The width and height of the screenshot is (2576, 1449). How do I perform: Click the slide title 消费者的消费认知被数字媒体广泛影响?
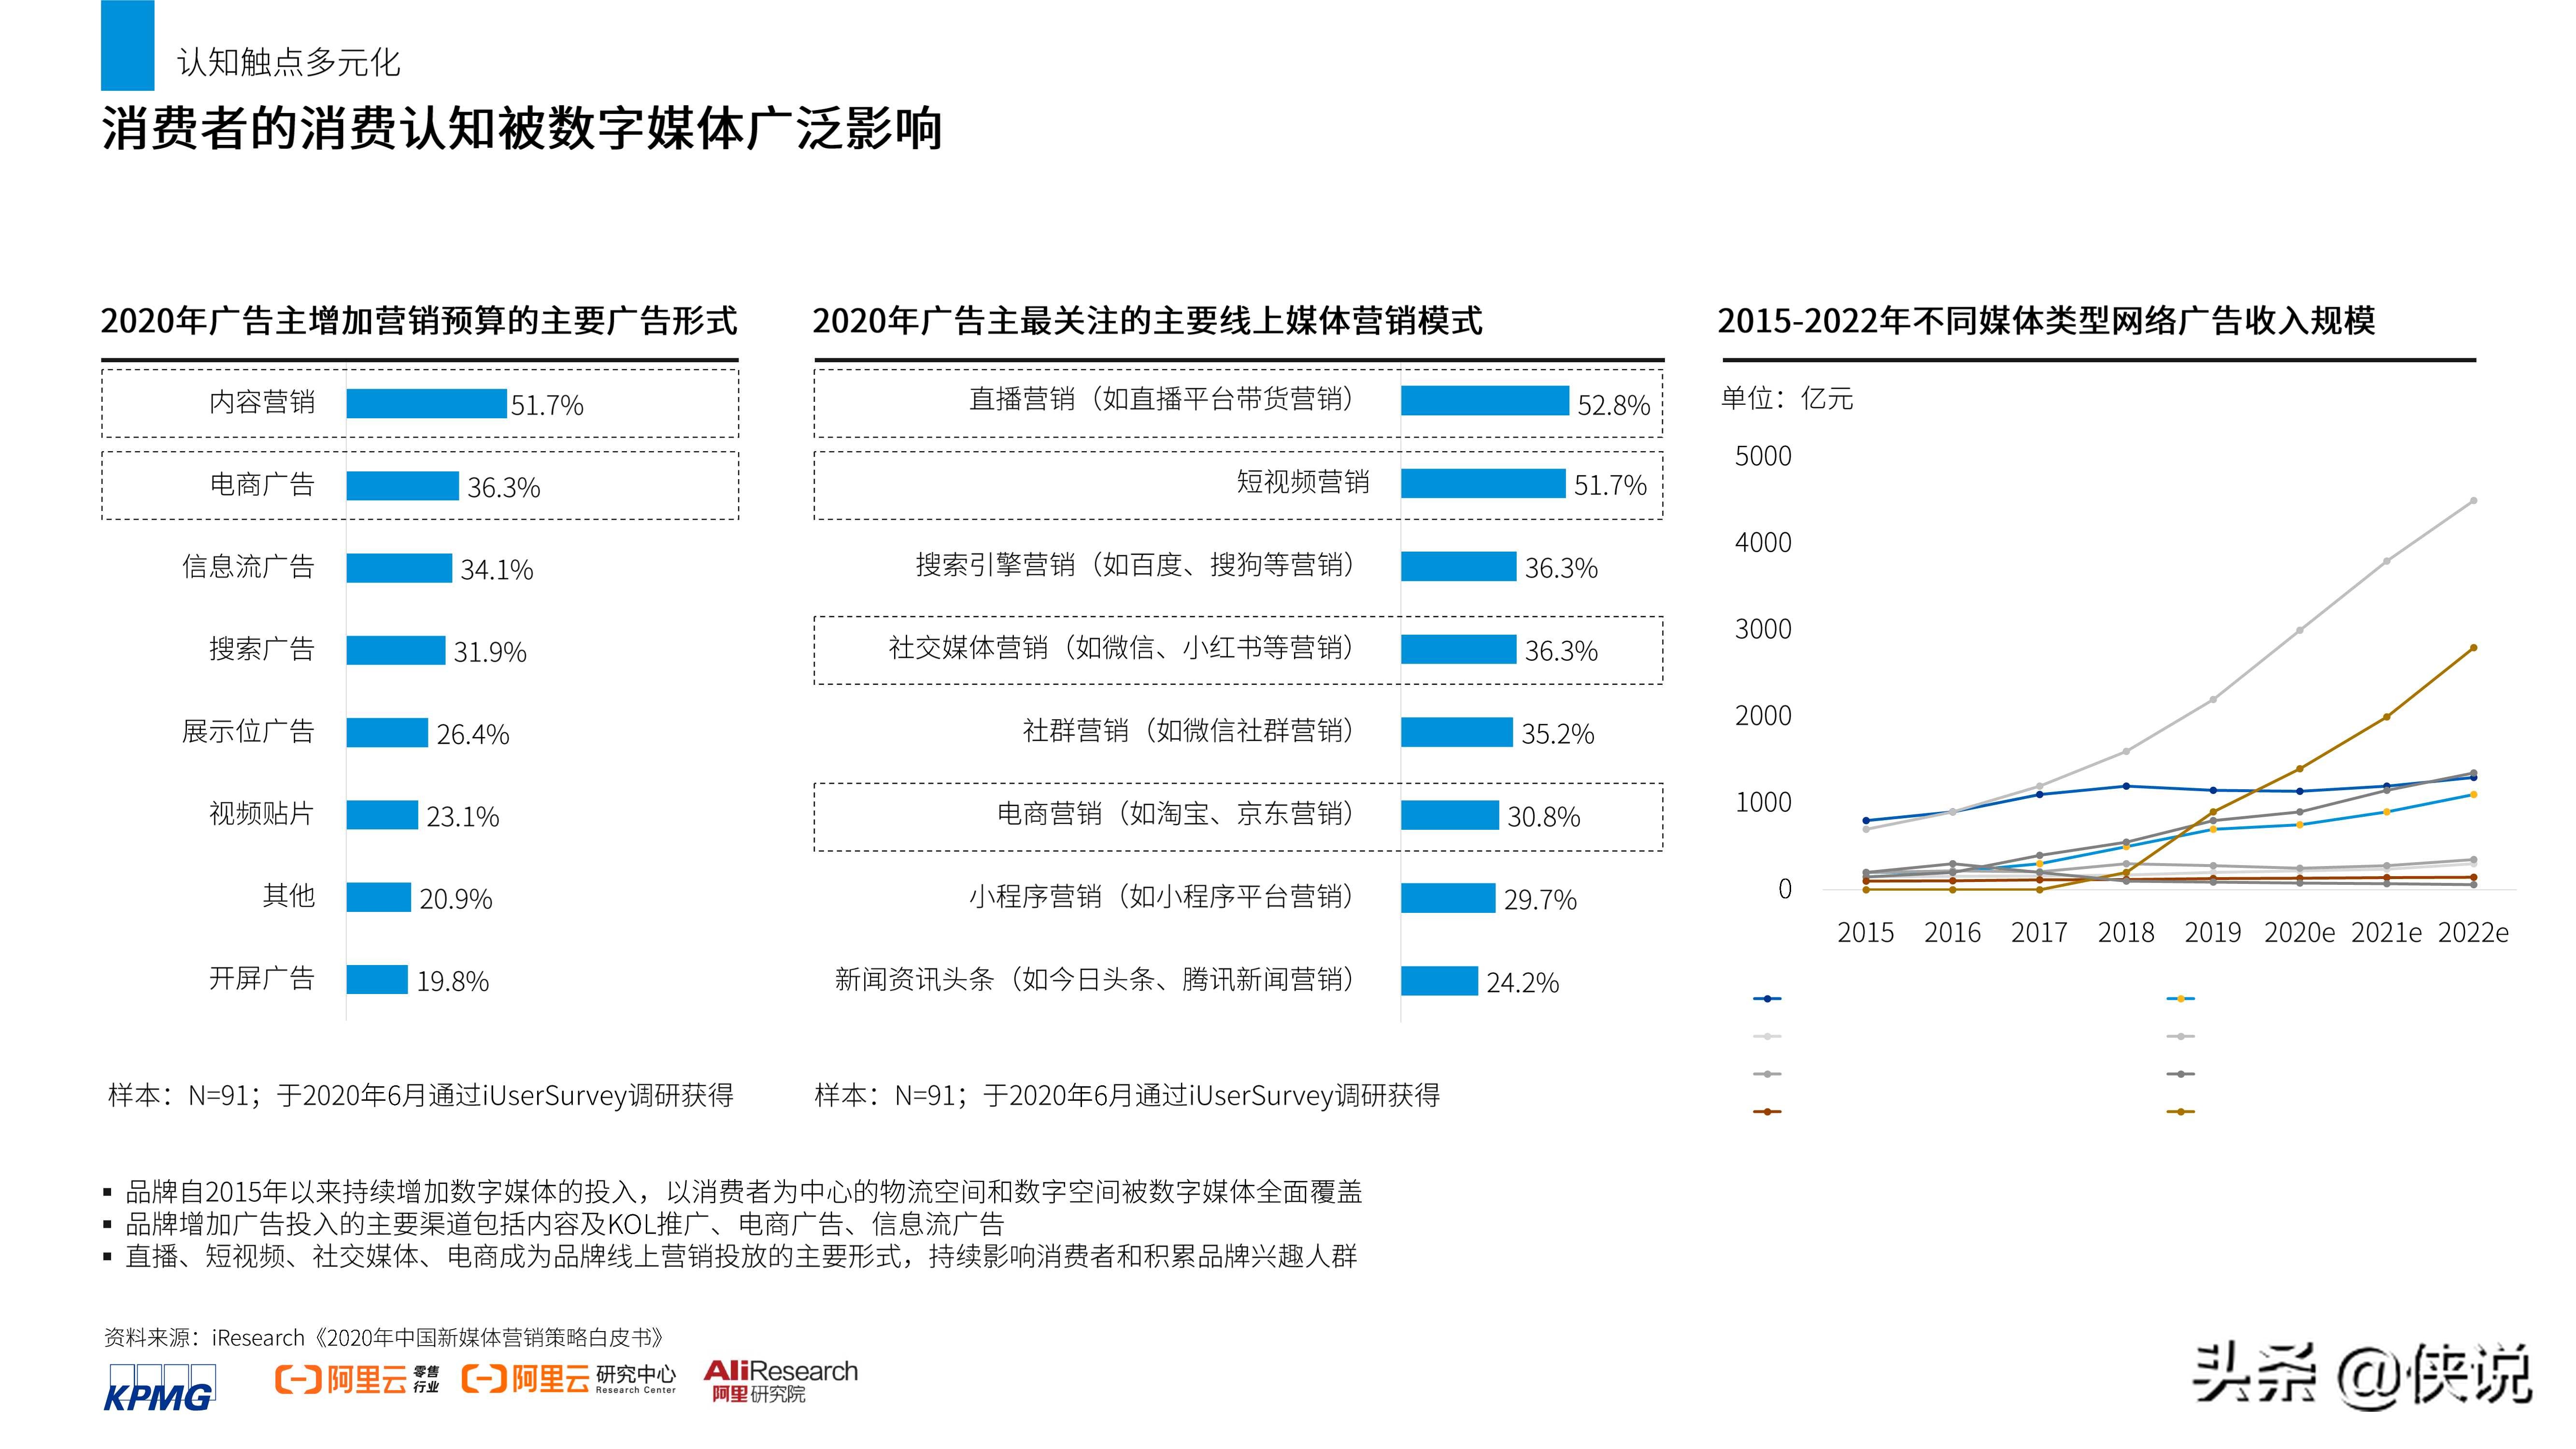[522, 129]
